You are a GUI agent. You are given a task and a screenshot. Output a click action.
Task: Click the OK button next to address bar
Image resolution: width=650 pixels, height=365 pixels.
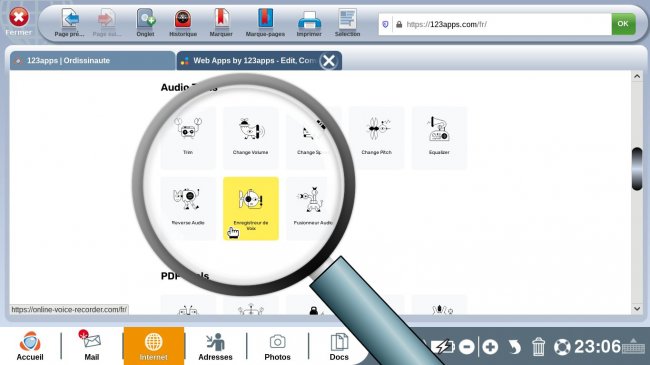point(623,24)
